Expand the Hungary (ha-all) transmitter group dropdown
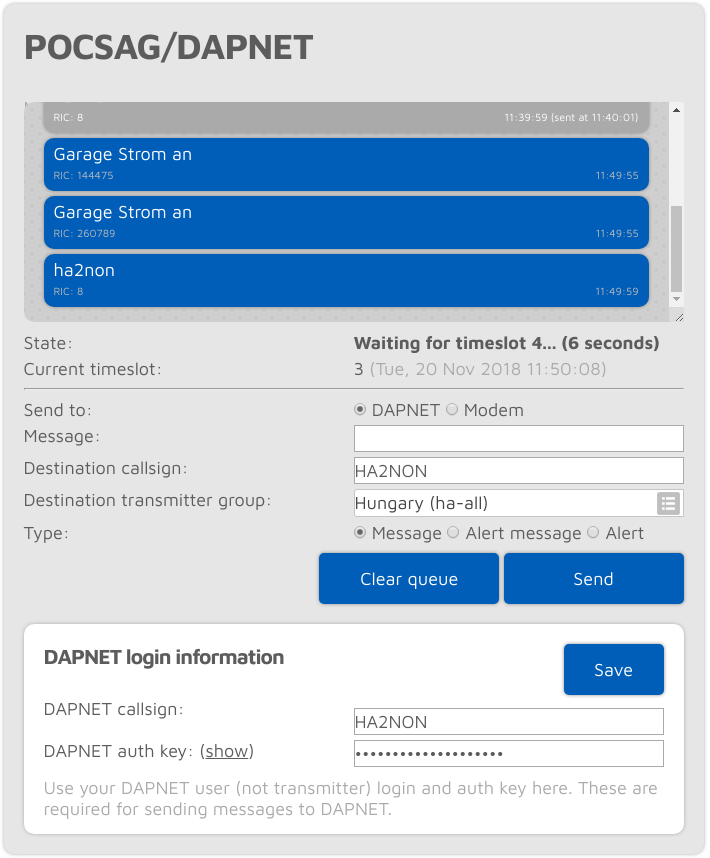Image resolution: width=710 pixels, height=858 pixels. pyautogui.click(x=505, y=503)
